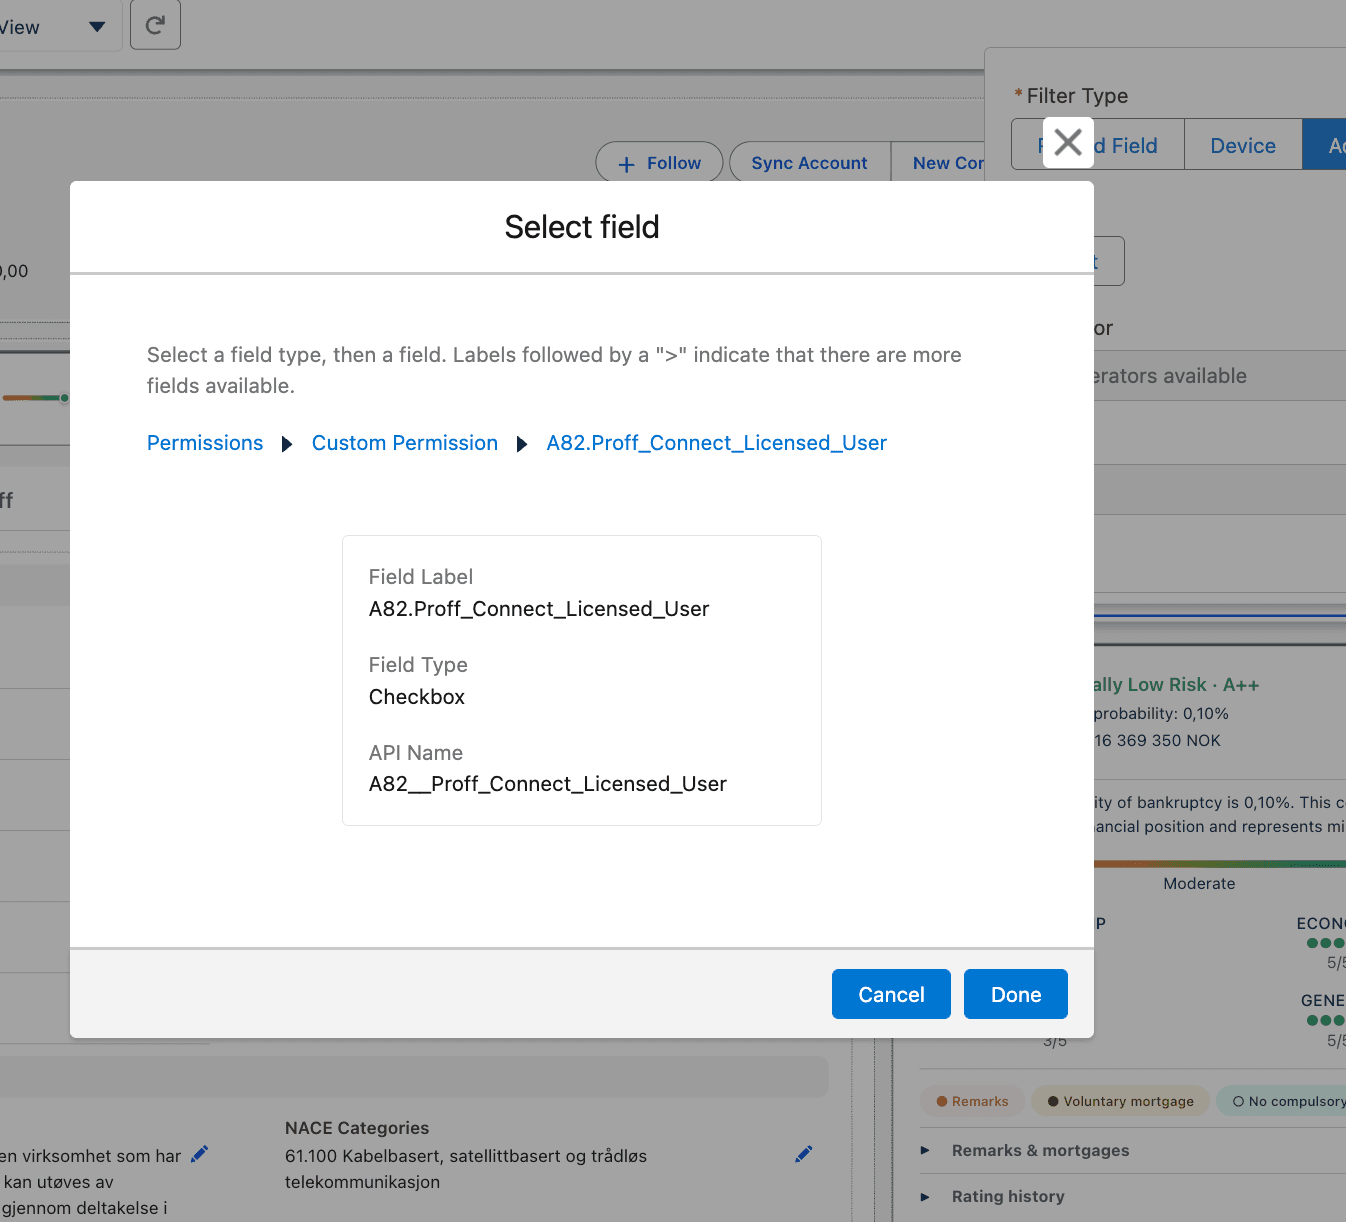Click the Select field dialog title
Viewport: 1346px width, 1222px height.
[x=582, y=227]
